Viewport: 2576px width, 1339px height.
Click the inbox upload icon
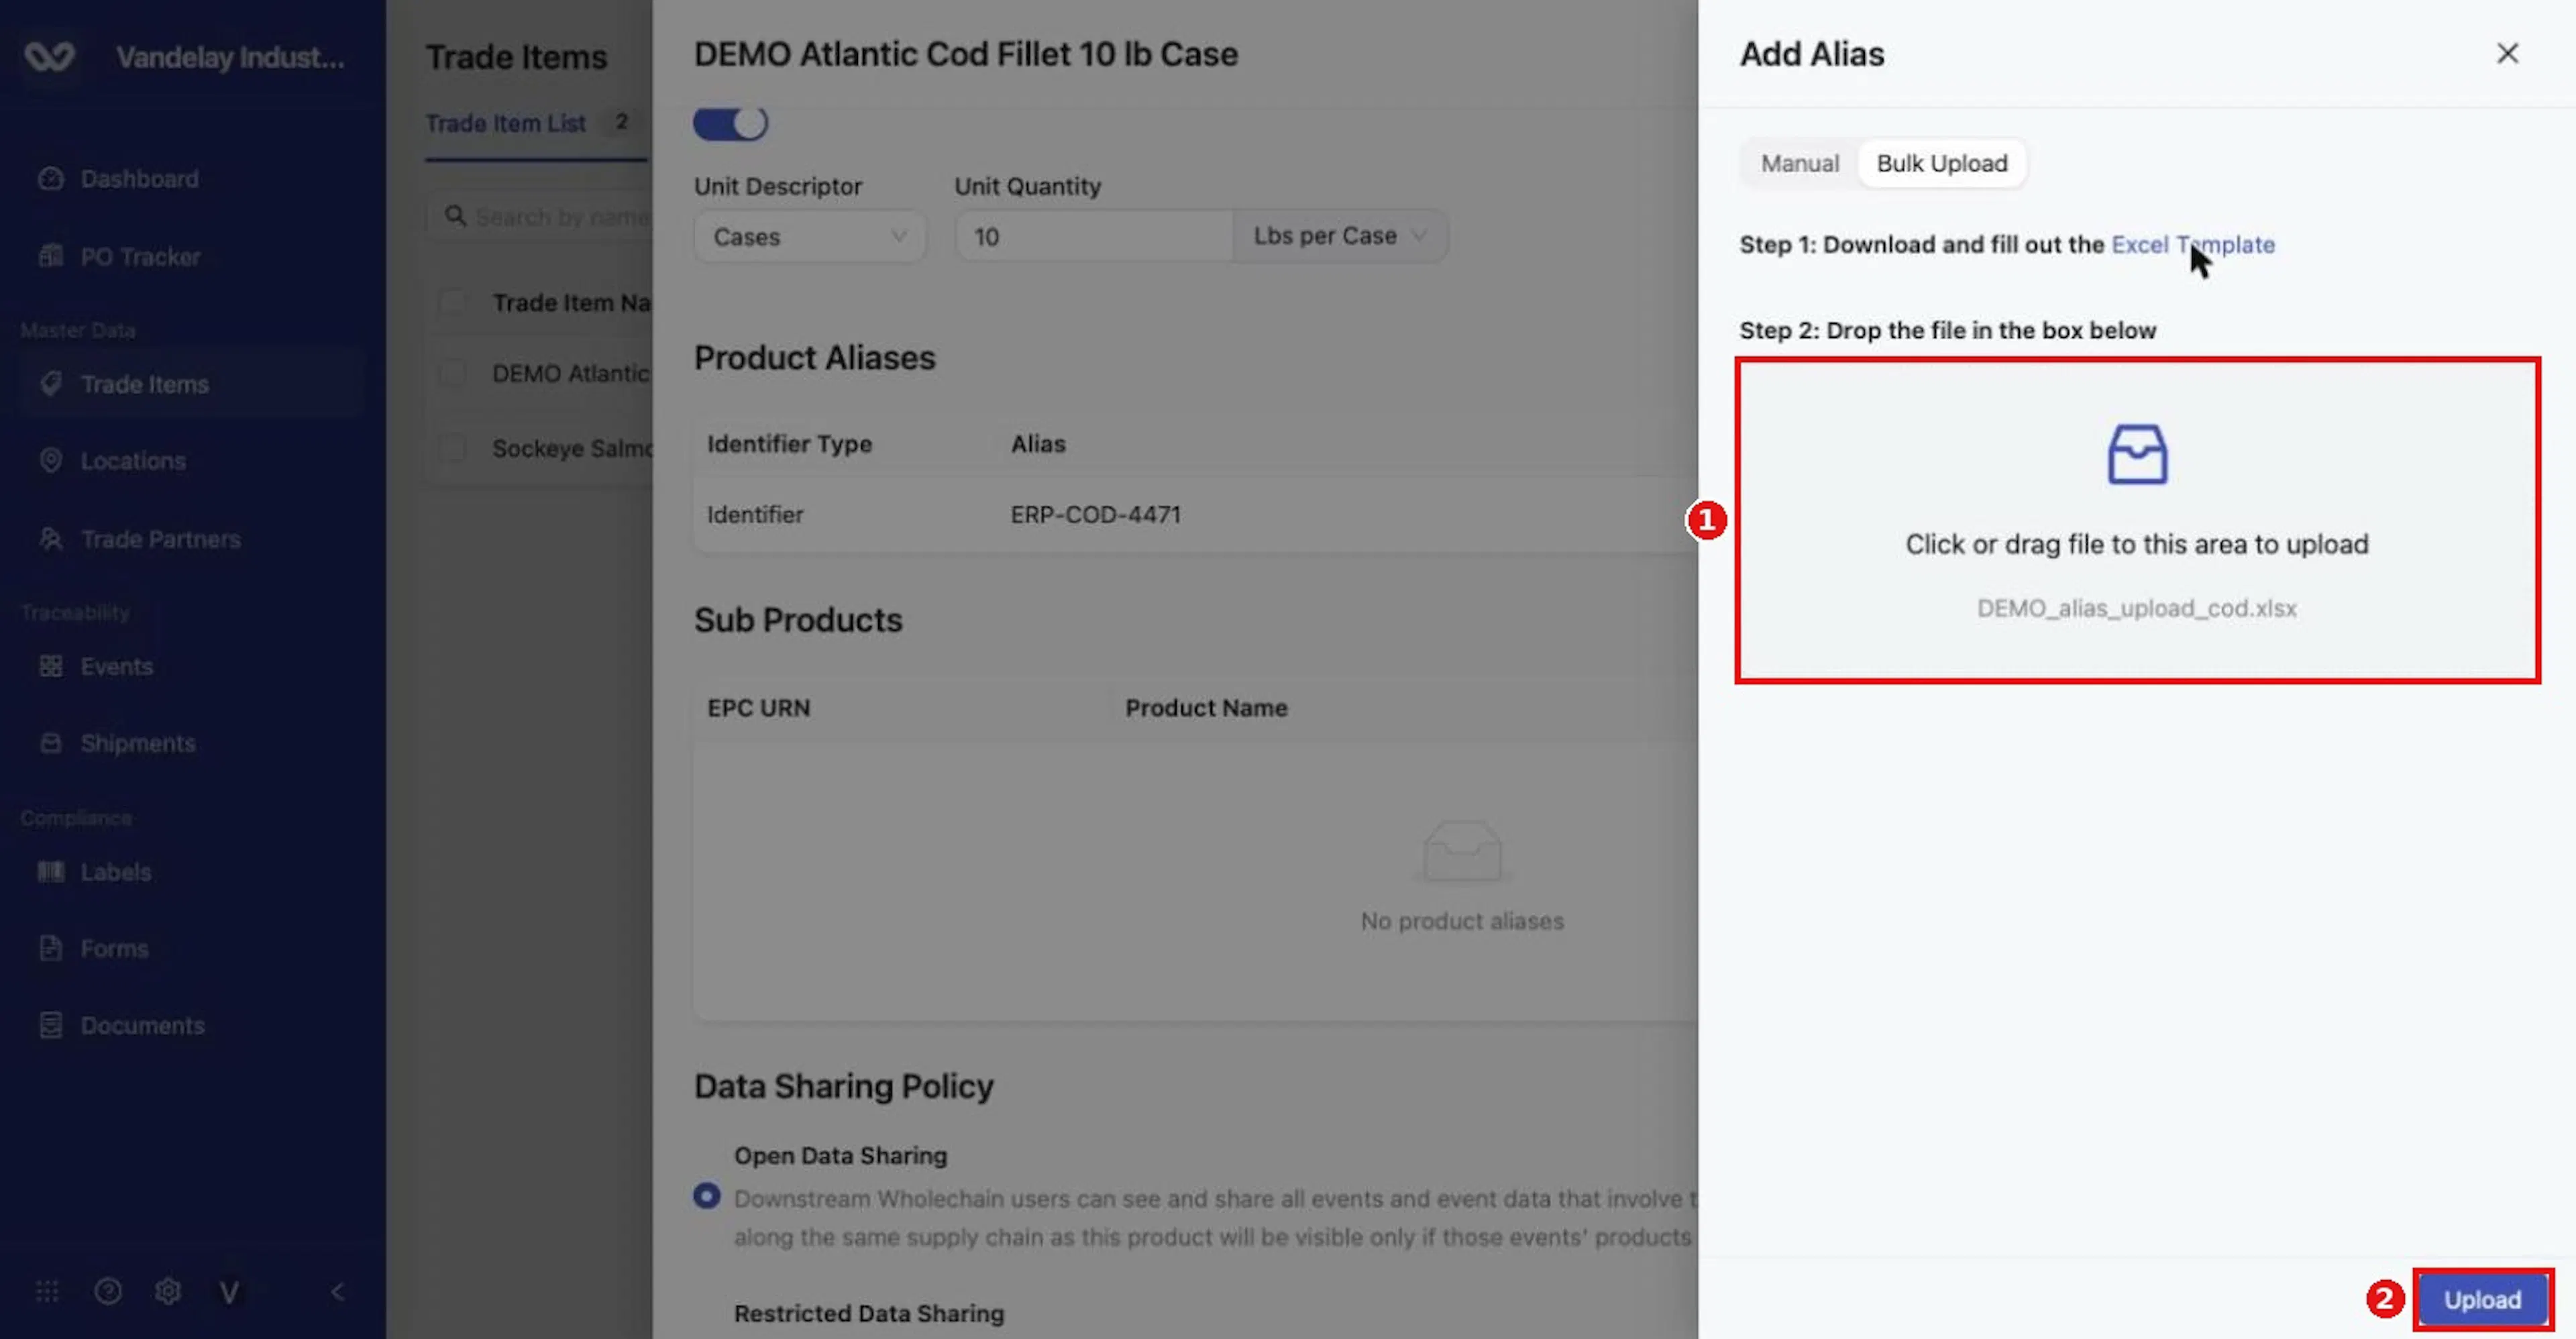tap(2137, 454)
